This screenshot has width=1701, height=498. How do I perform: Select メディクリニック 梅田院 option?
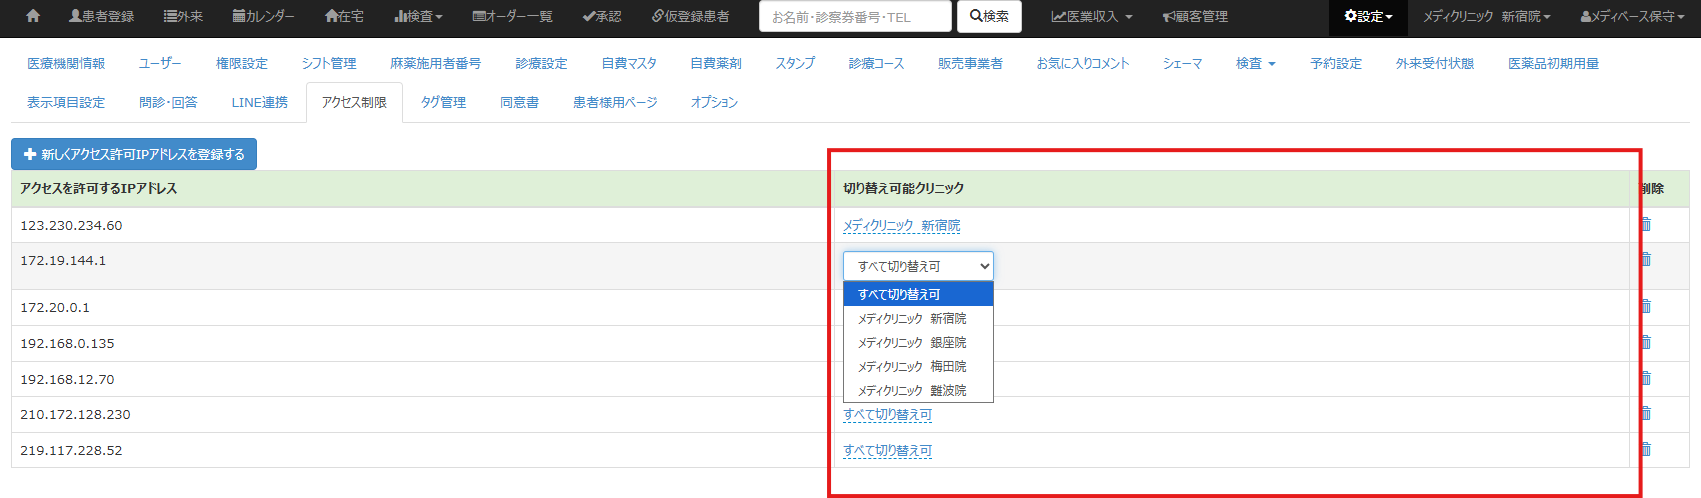[x=911, y=366]
